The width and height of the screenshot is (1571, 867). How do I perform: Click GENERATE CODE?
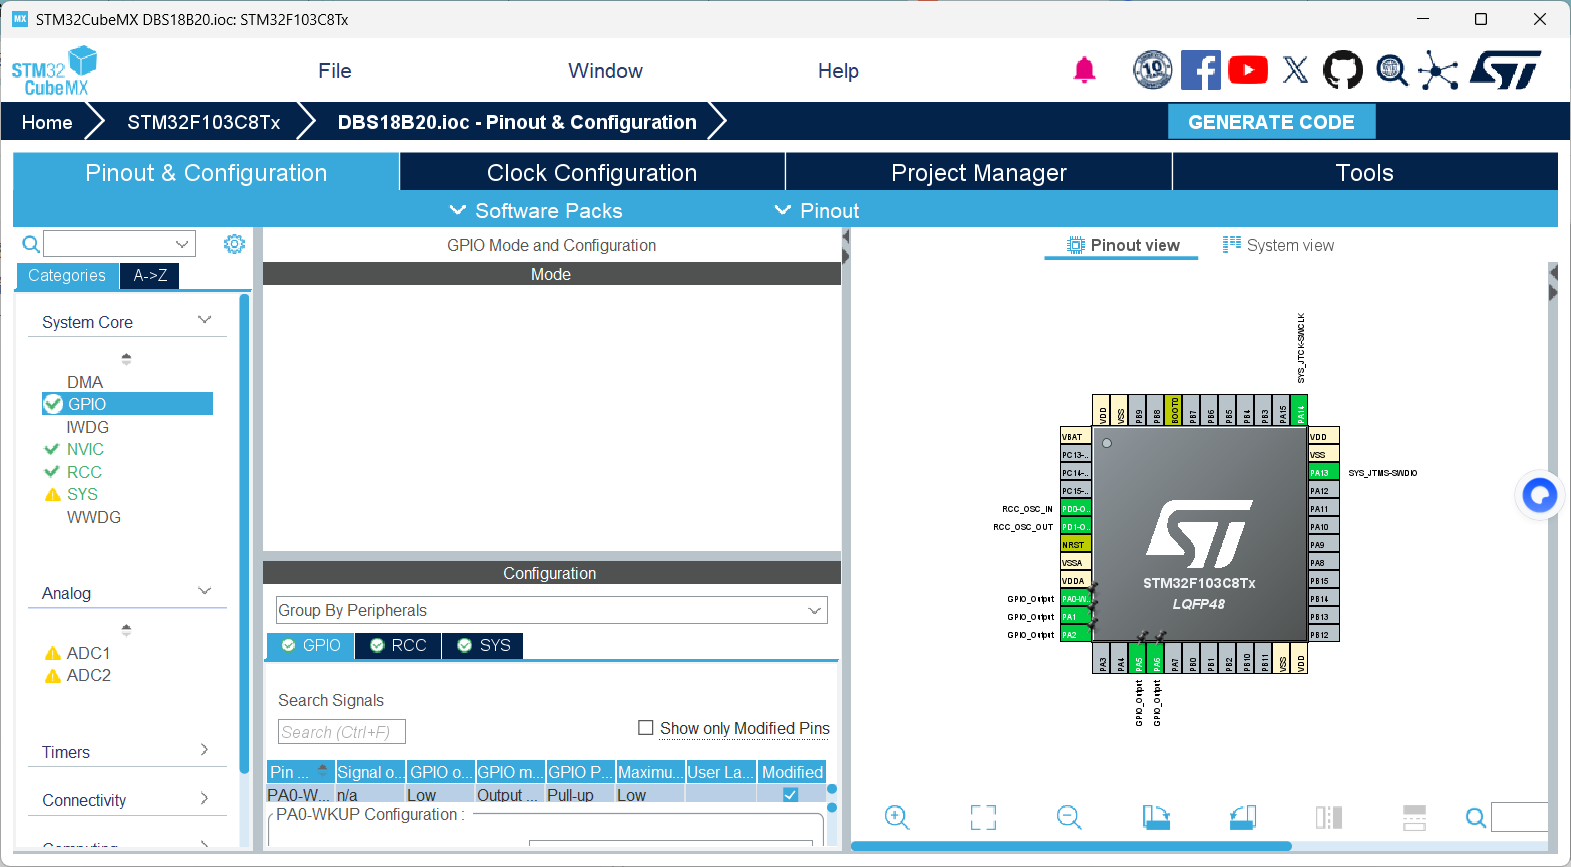click(1271, 122)
